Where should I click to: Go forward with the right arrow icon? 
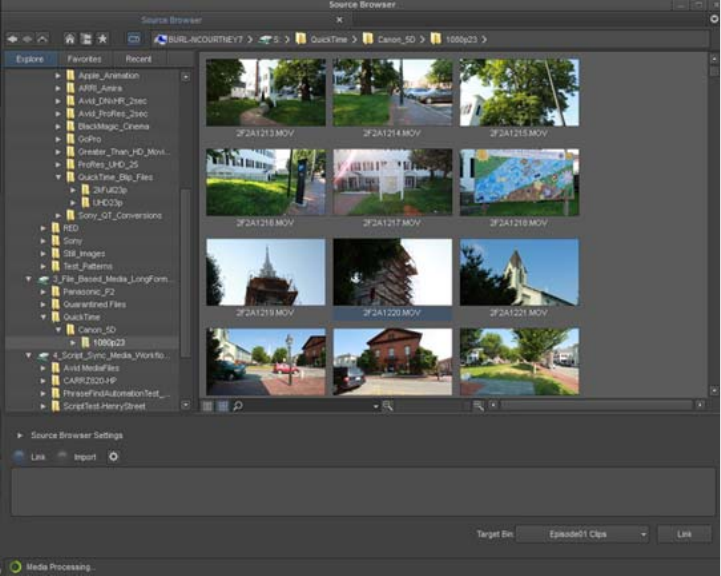27,39
